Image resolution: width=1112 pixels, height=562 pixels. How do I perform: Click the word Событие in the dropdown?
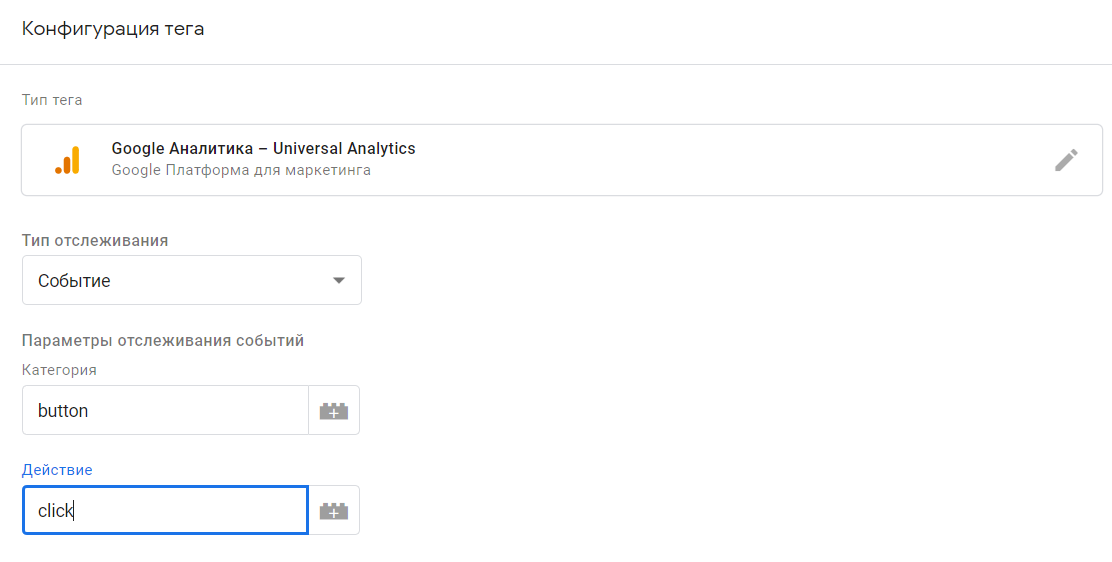point(74,281)
